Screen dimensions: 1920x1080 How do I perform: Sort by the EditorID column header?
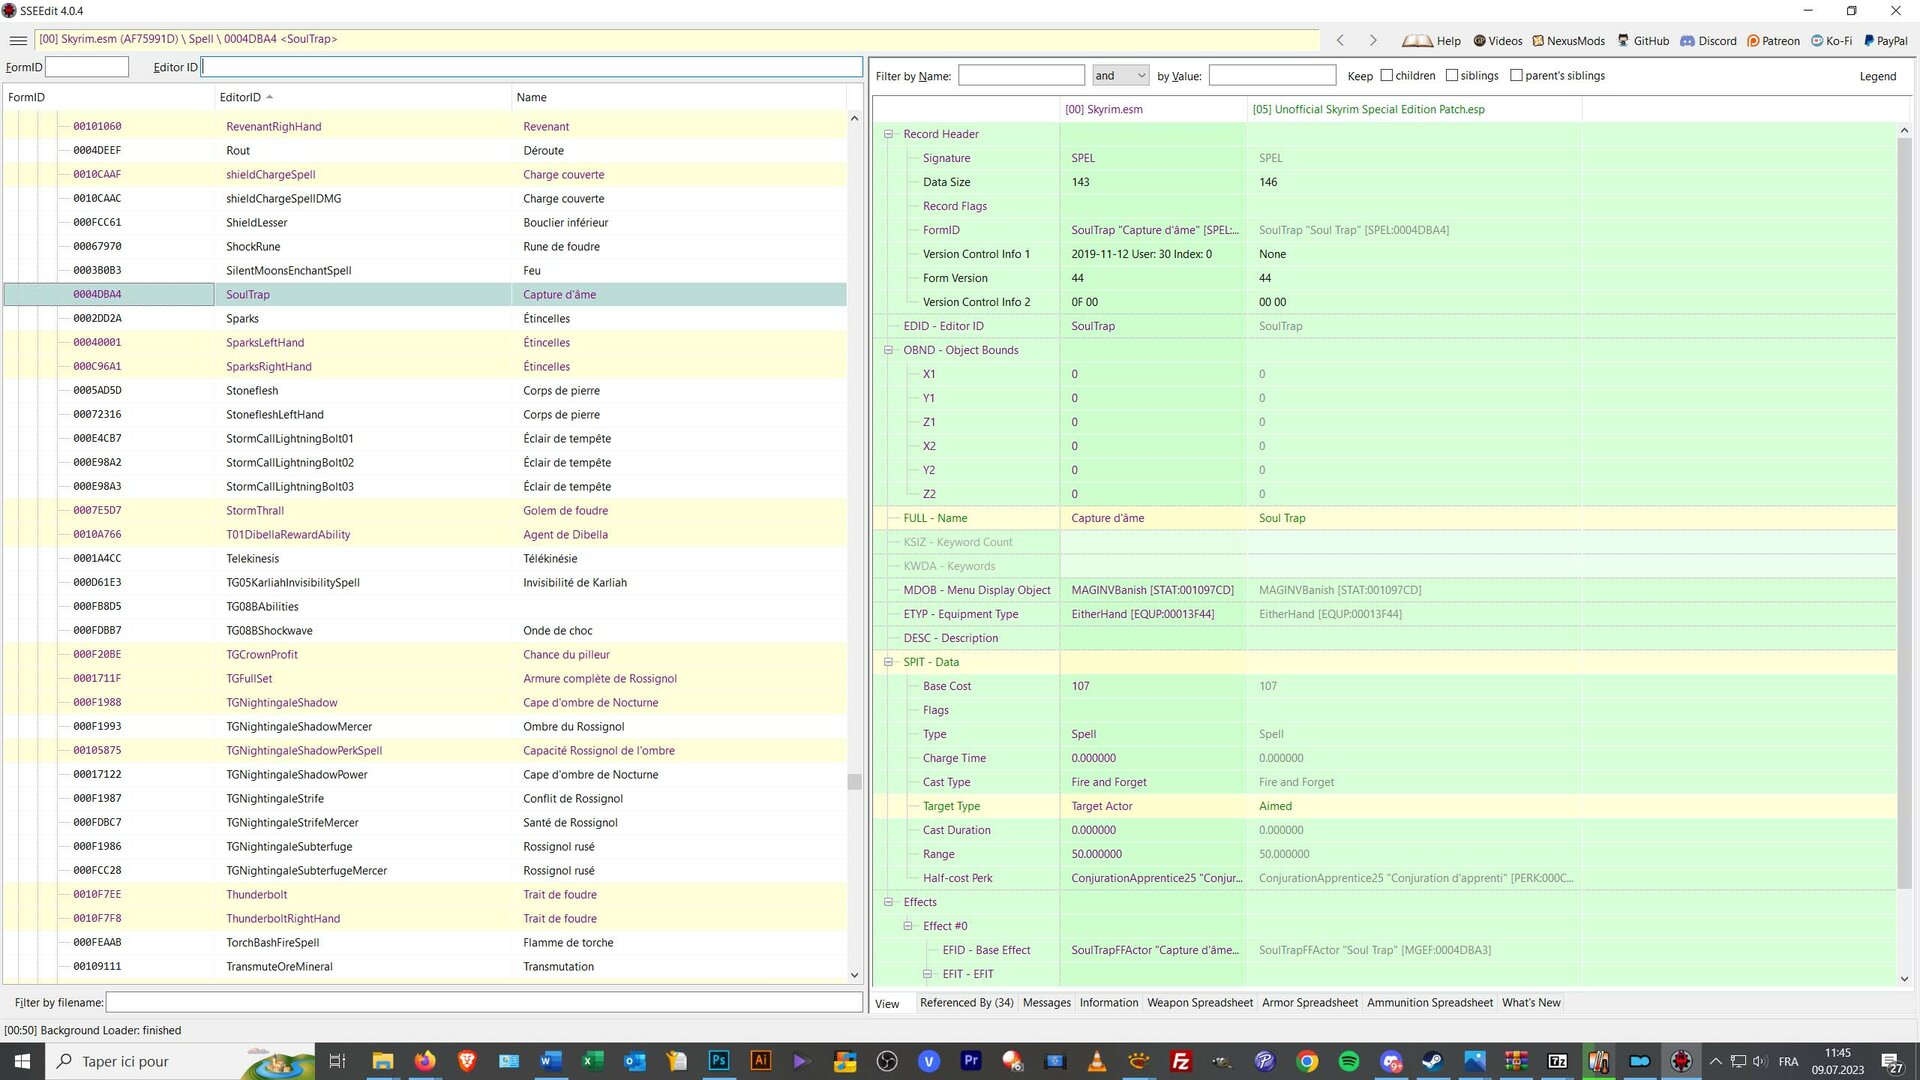[240, 97]
